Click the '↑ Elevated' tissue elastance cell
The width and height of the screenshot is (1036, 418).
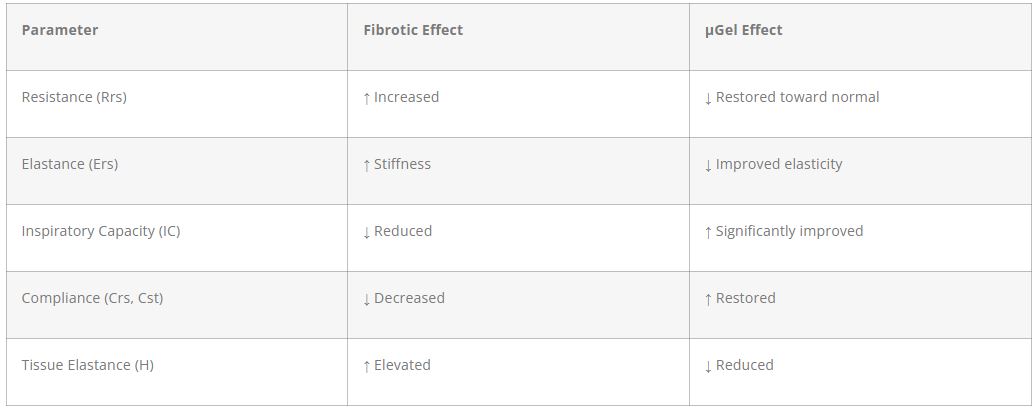pos(397,365)
